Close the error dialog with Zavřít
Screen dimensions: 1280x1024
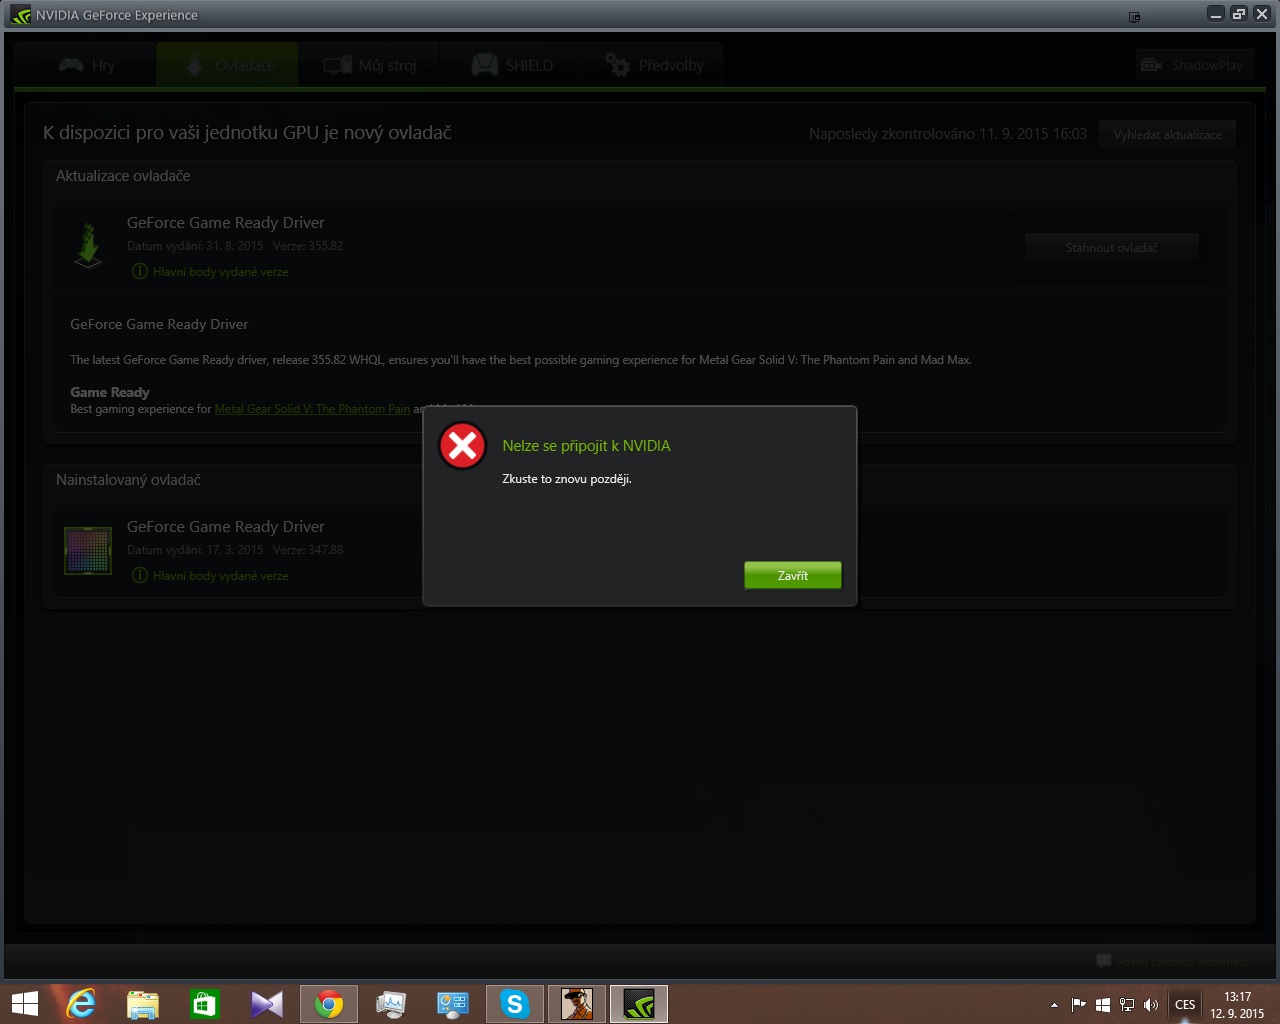click(793, 575)
